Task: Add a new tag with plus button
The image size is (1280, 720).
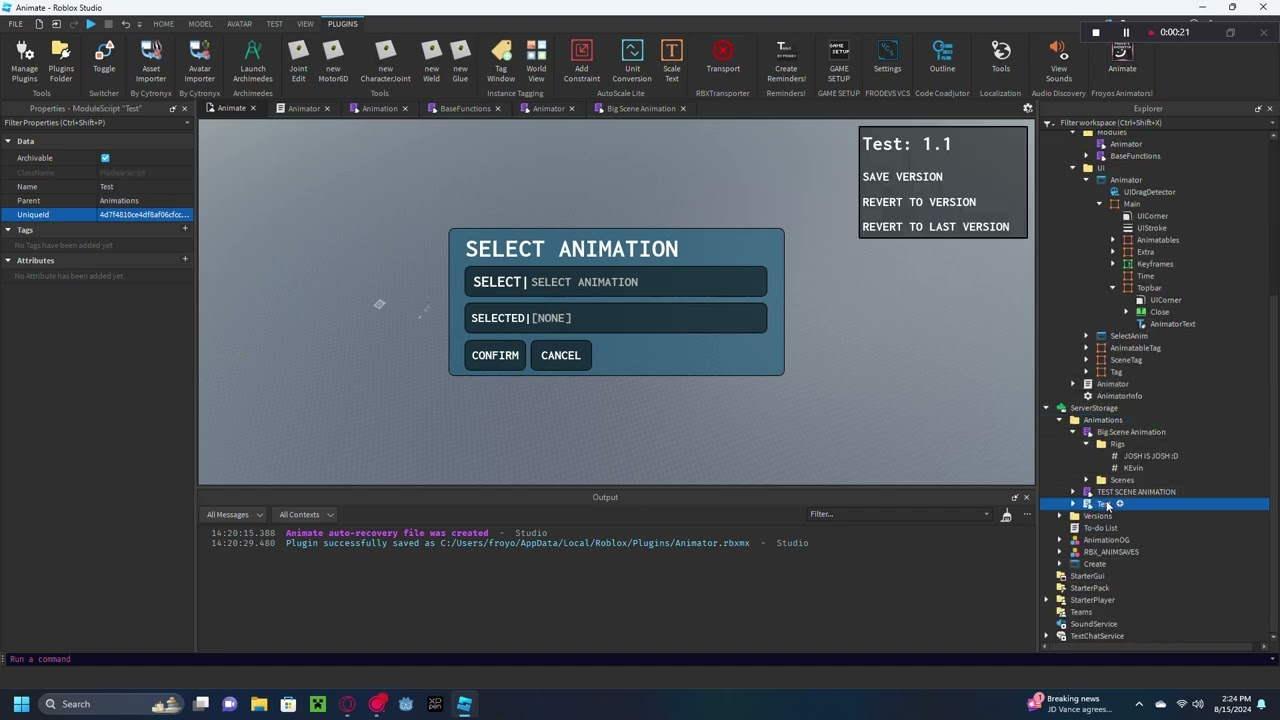Action: pos(184,229)
